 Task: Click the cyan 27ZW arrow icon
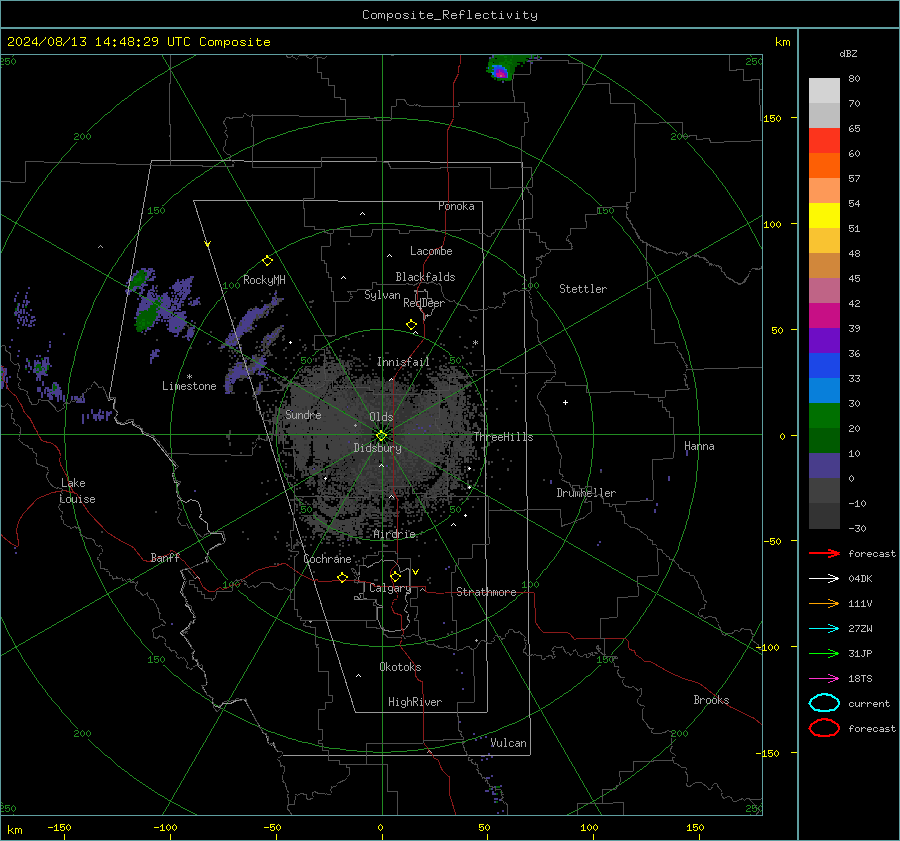[x=824, y=629]
